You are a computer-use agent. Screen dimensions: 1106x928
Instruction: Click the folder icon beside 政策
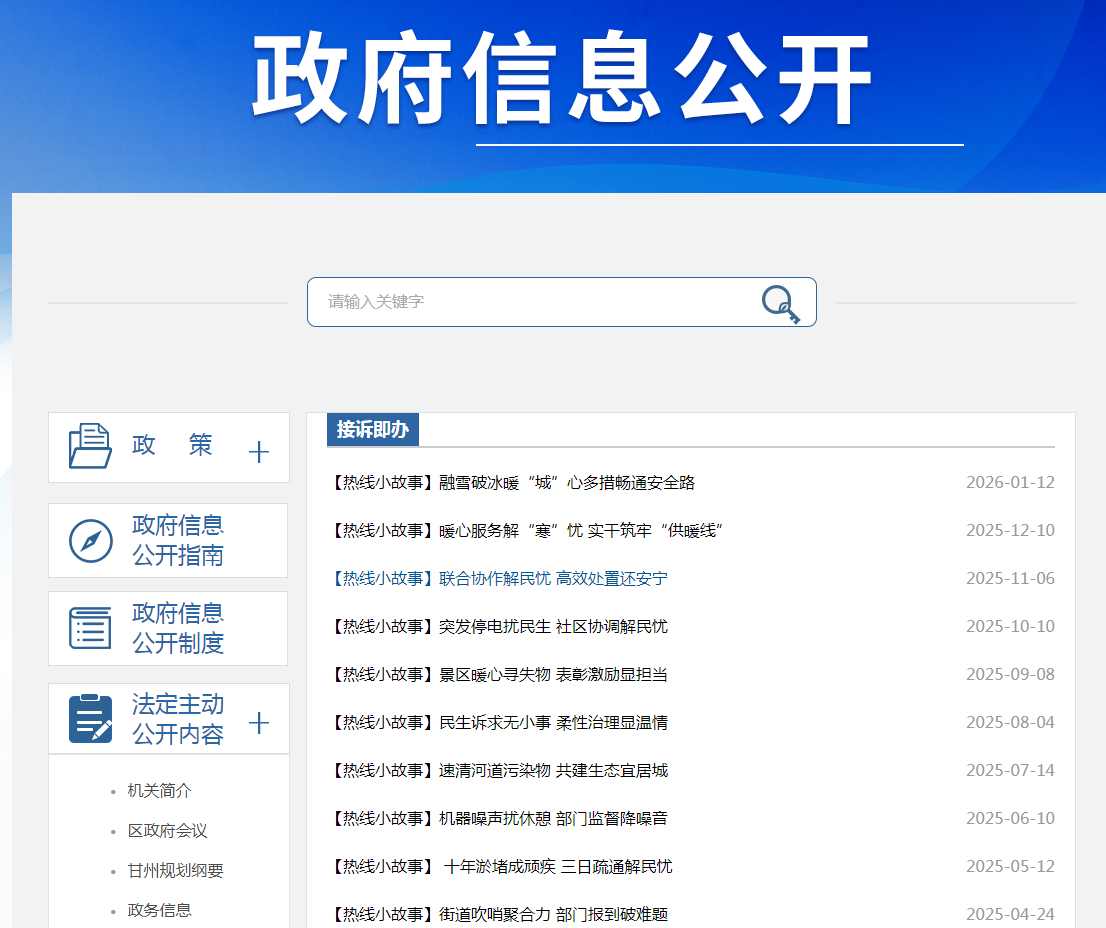pos(90,446)
